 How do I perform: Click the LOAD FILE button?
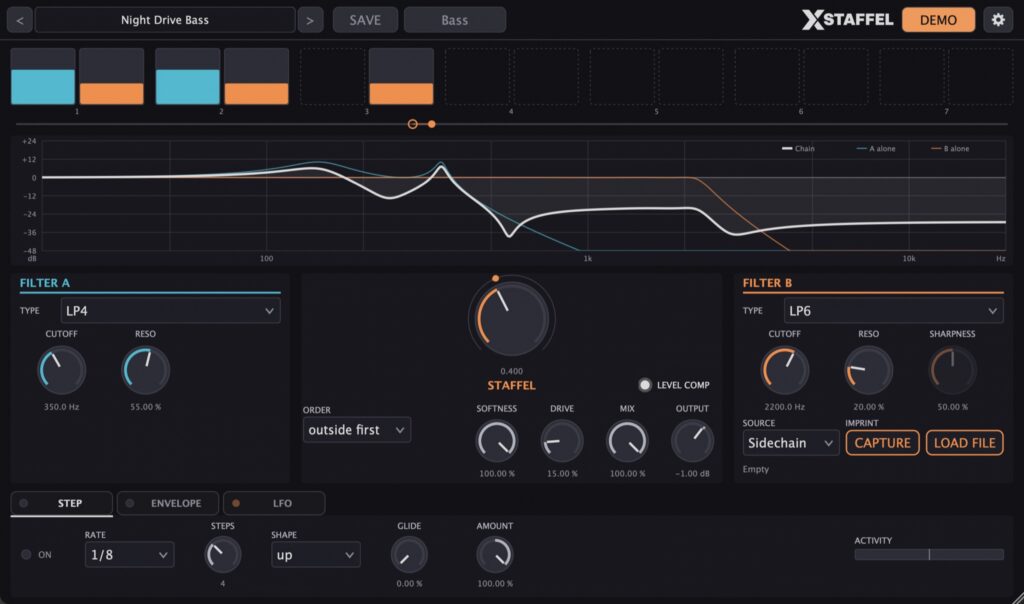[x=965, y=443]
